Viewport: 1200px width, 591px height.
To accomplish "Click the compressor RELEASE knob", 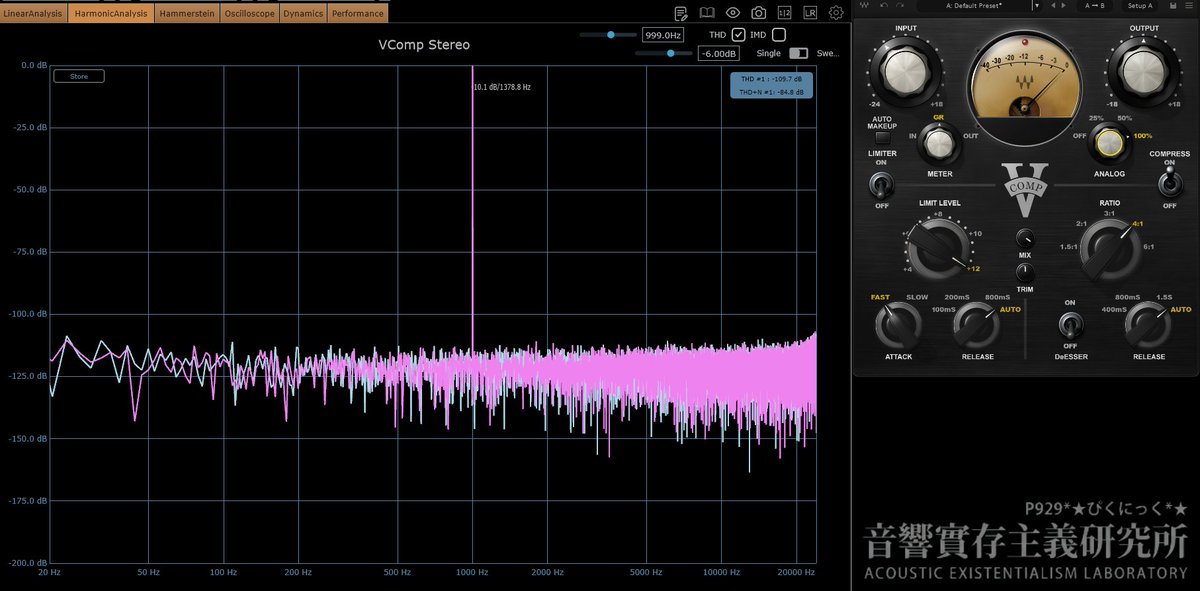I will tap(977, 325).
